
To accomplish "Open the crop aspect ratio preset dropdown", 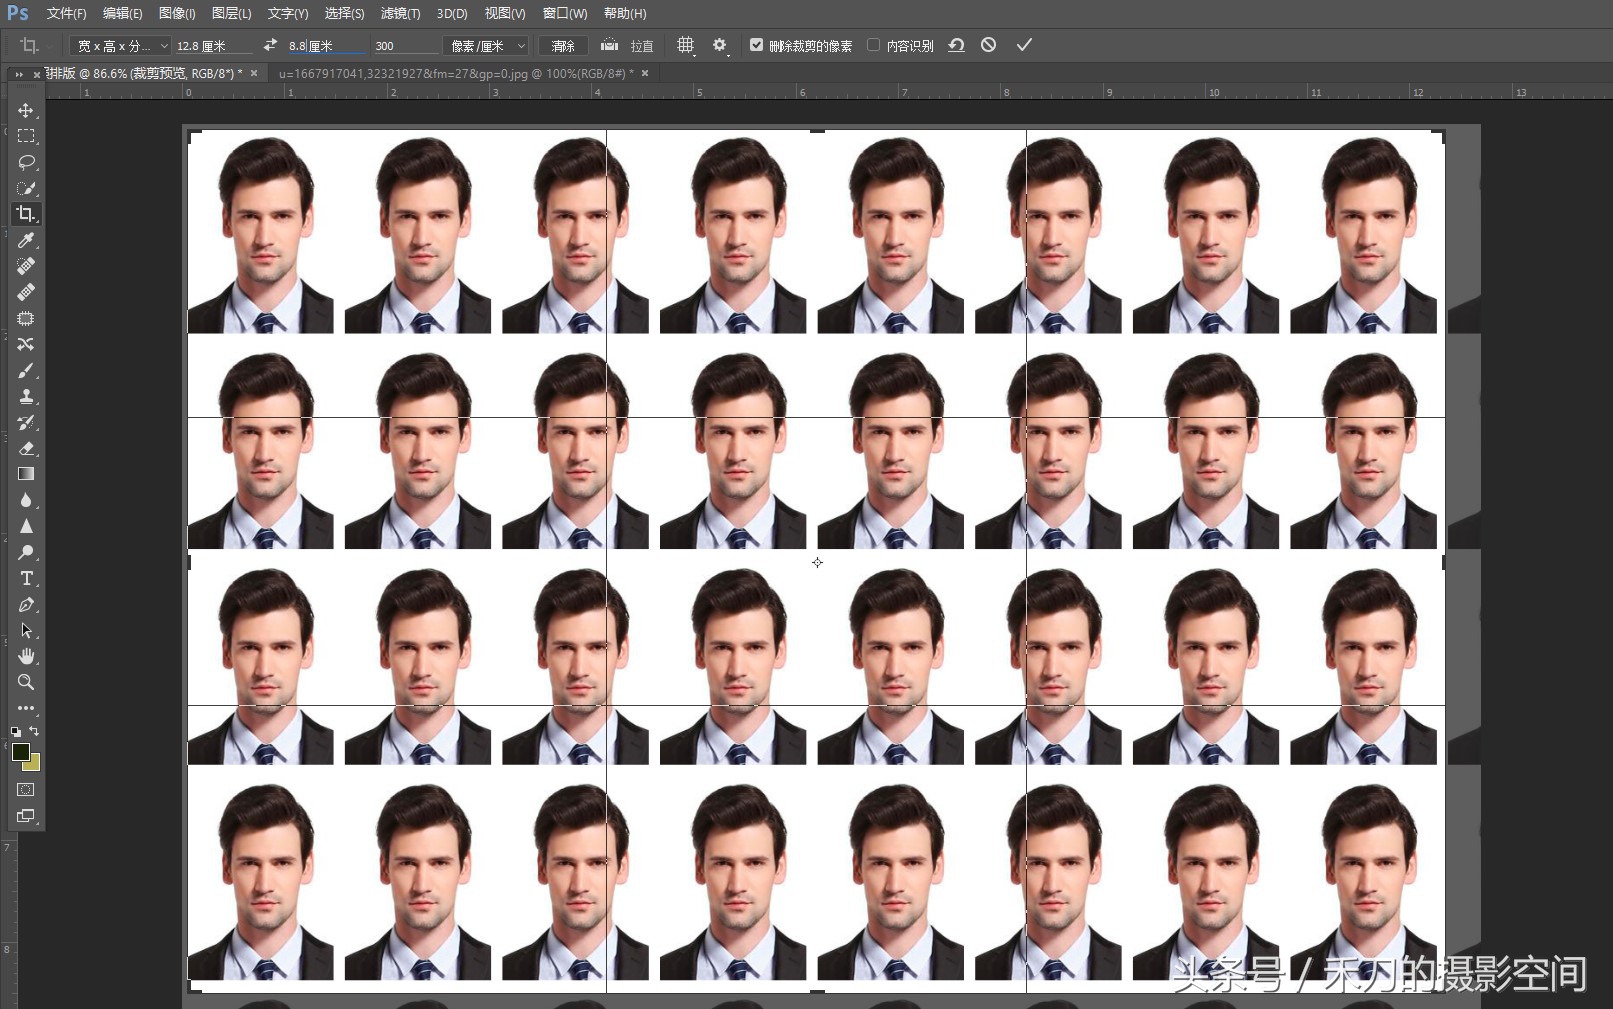I will tap(120, 46).
